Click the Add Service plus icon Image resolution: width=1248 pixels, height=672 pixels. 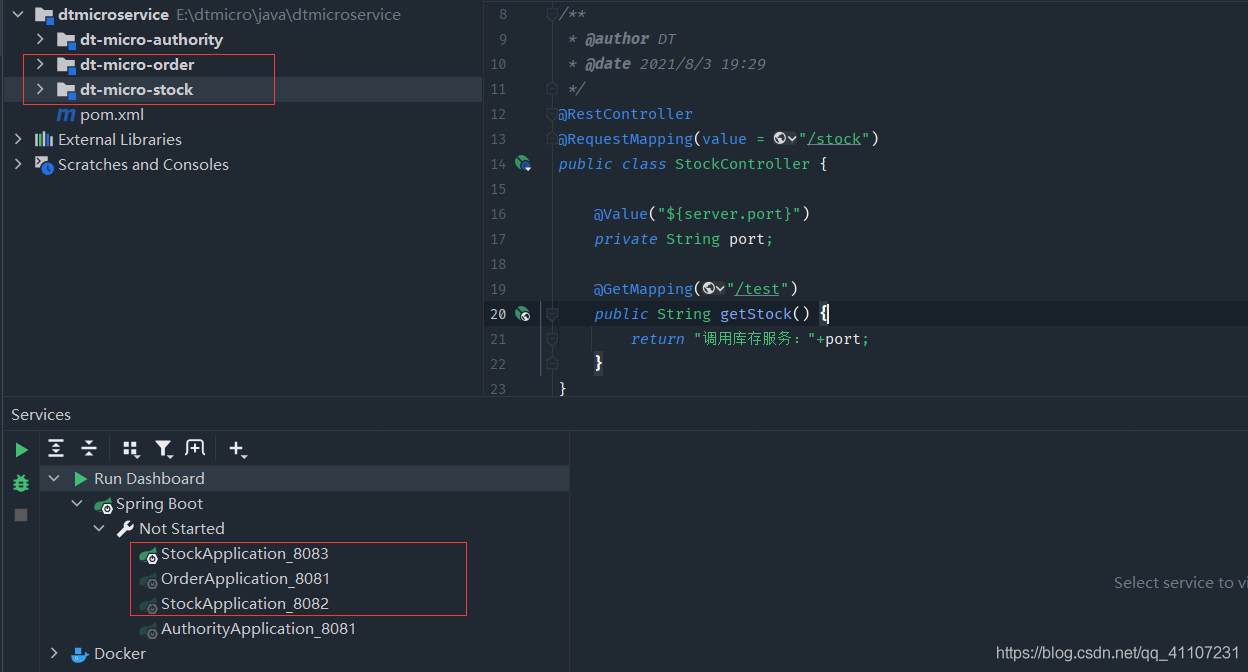point(237,449)
